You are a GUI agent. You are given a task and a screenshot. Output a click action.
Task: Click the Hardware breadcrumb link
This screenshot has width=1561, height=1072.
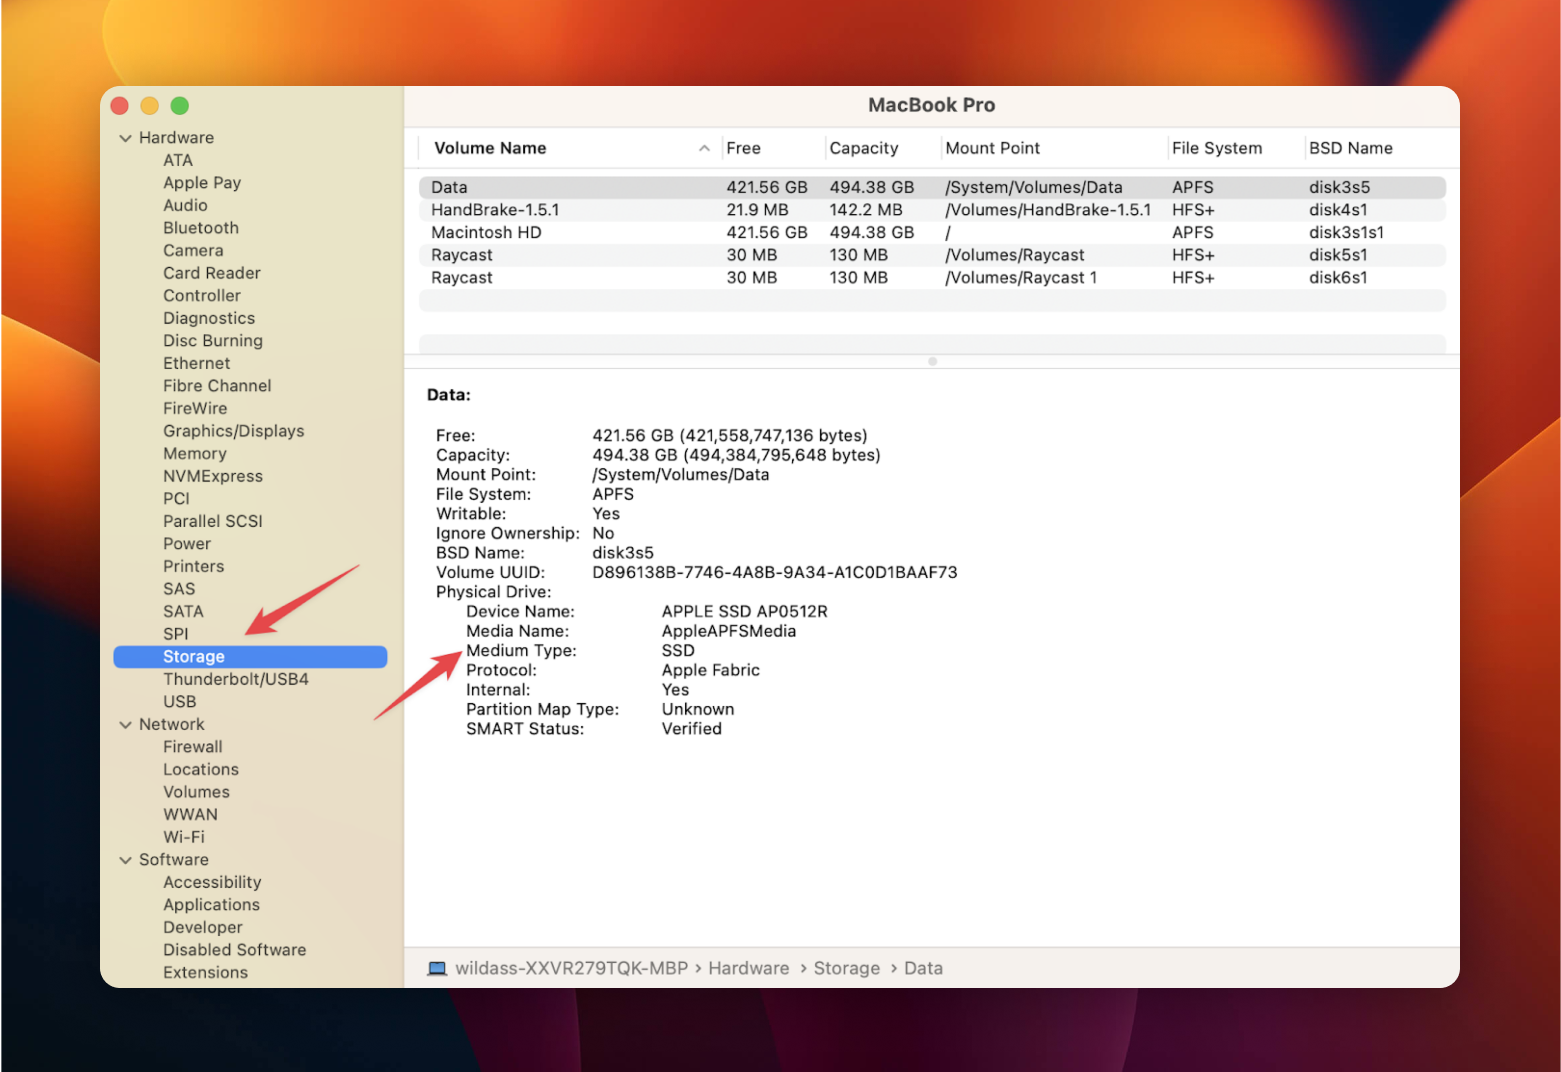tap(748, 968)
